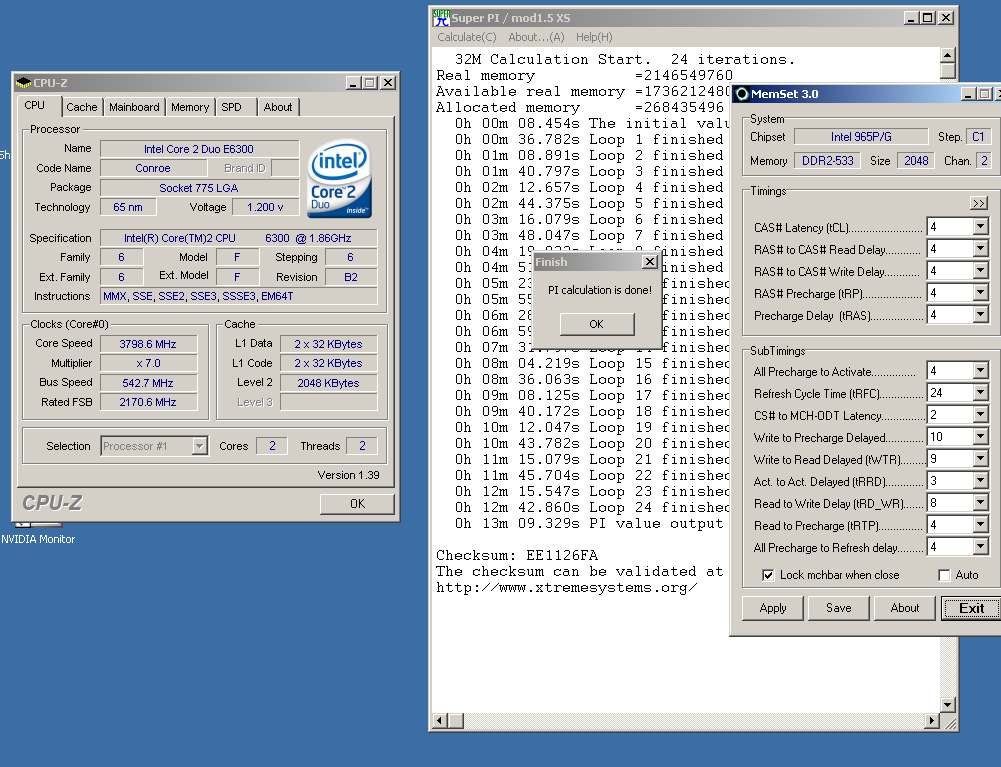Image resolution: width=1001 pixels, height=767 pixels.
Task: Click the http://www.xtremesystems.org/ text
Action: [x=567, y=588]
